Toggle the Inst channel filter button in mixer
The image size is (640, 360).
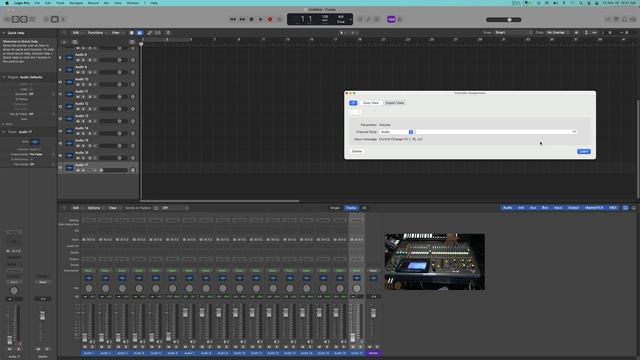click(521, 208)
